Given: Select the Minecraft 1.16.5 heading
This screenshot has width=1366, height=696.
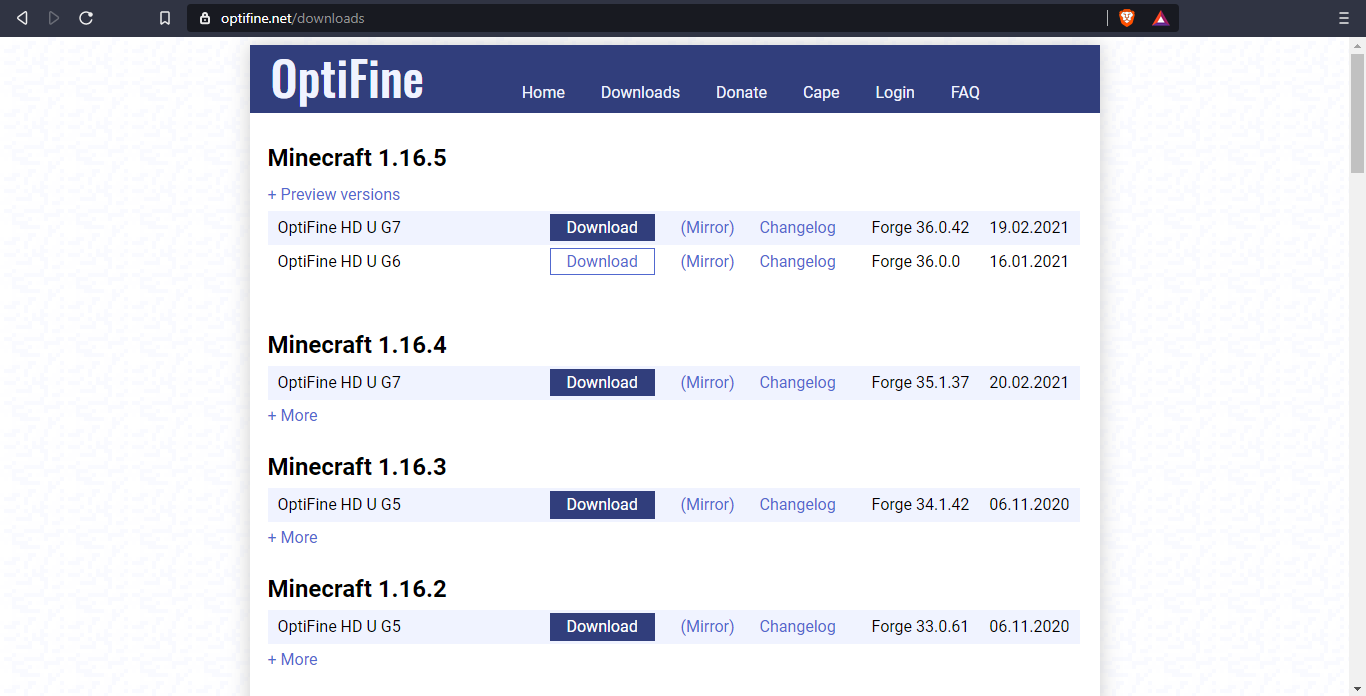Looking at the screenshot, I should [357, 158].
